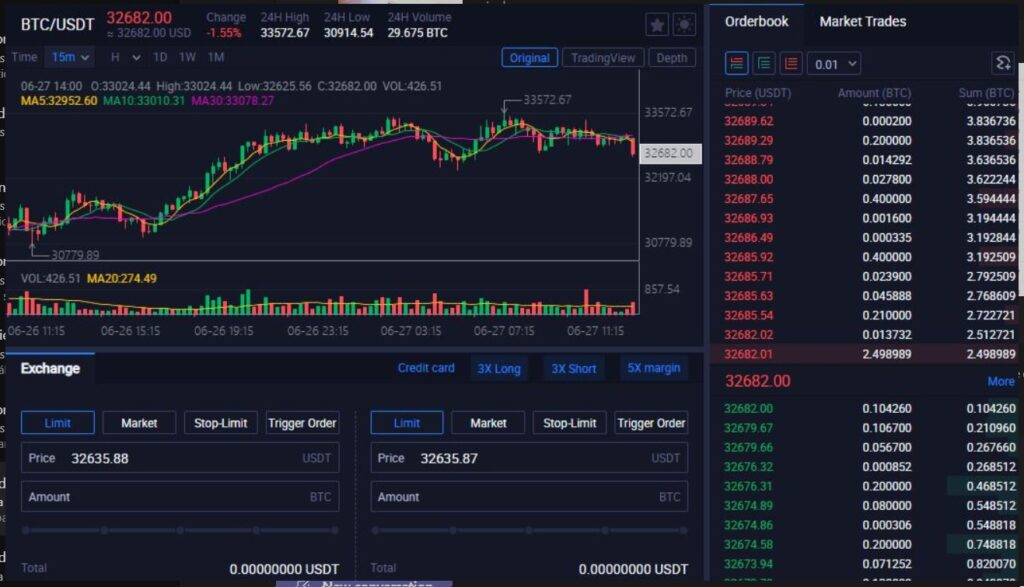Click ask price 32685.92 in orderbook
The height and width of the screenshot is (587, 1024).
click(748, 257)
